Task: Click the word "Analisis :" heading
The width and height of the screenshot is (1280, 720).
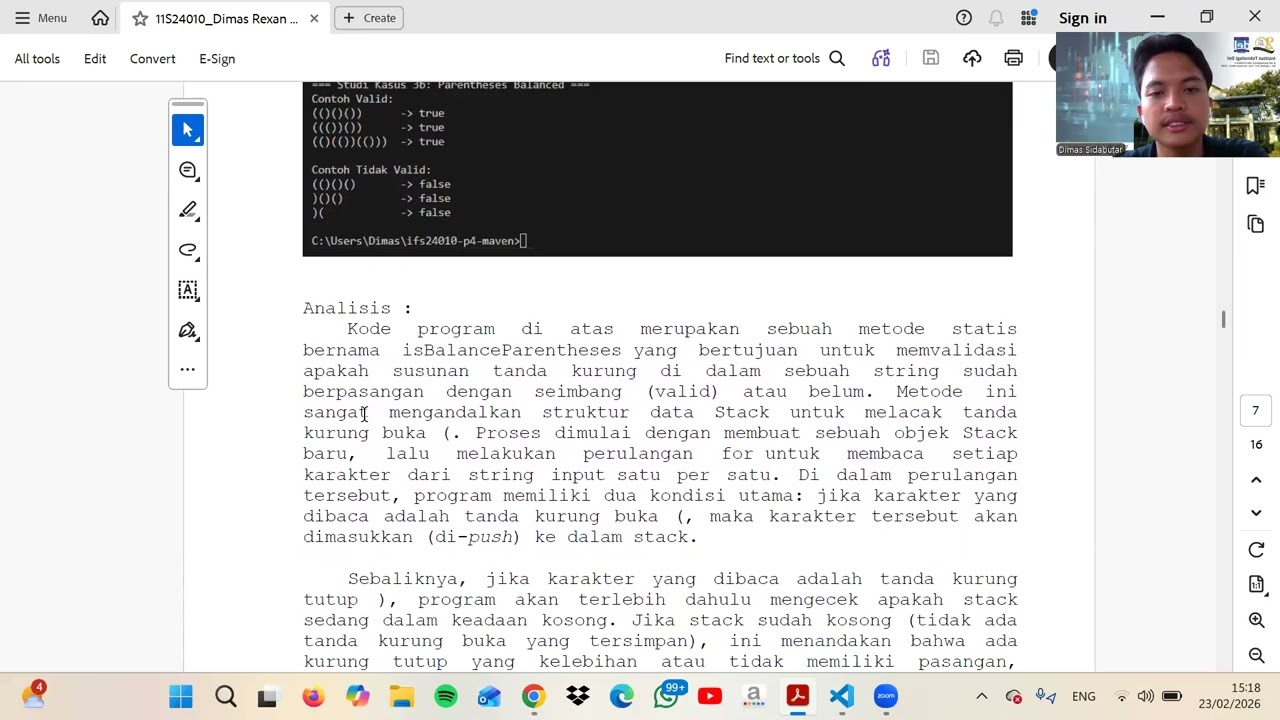Action: click(x=357, y=308)
